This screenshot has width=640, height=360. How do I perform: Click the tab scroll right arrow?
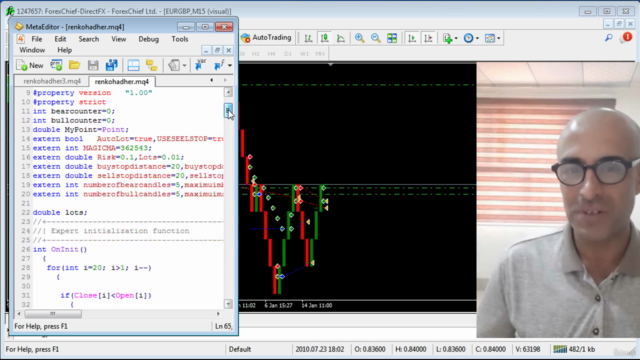click(x=225, y=80)
